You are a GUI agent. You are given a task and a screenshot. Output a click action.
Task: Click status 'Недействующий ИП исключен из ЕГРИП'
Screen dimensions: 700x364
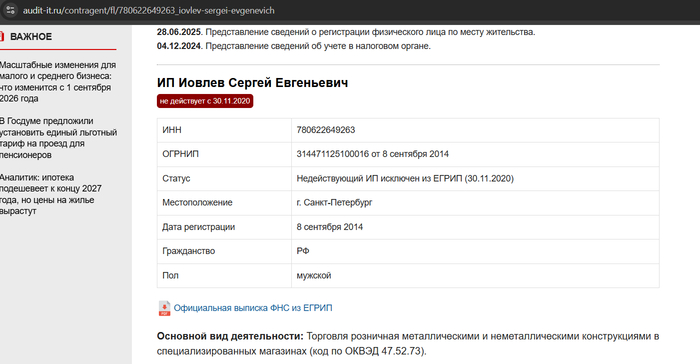(x=405, y=179)
